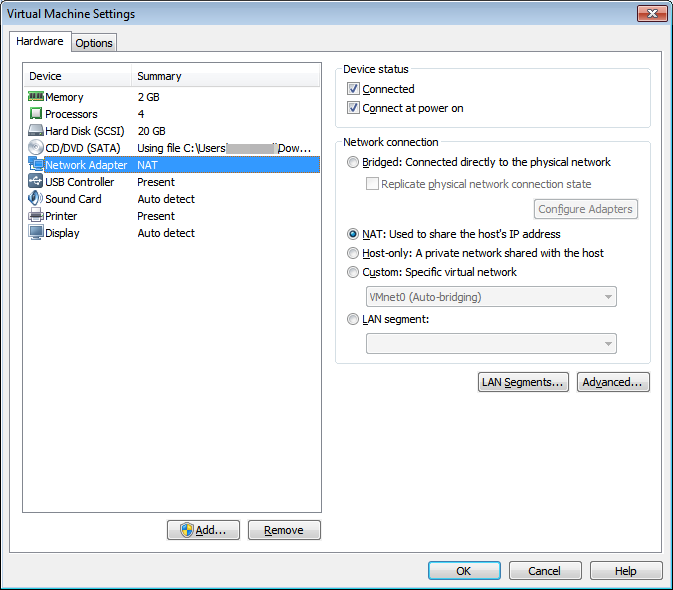Viewport: 673px width, 590px height.
Task: Click the Sound Card speaker icon
Action: click(x=36, y=199)
